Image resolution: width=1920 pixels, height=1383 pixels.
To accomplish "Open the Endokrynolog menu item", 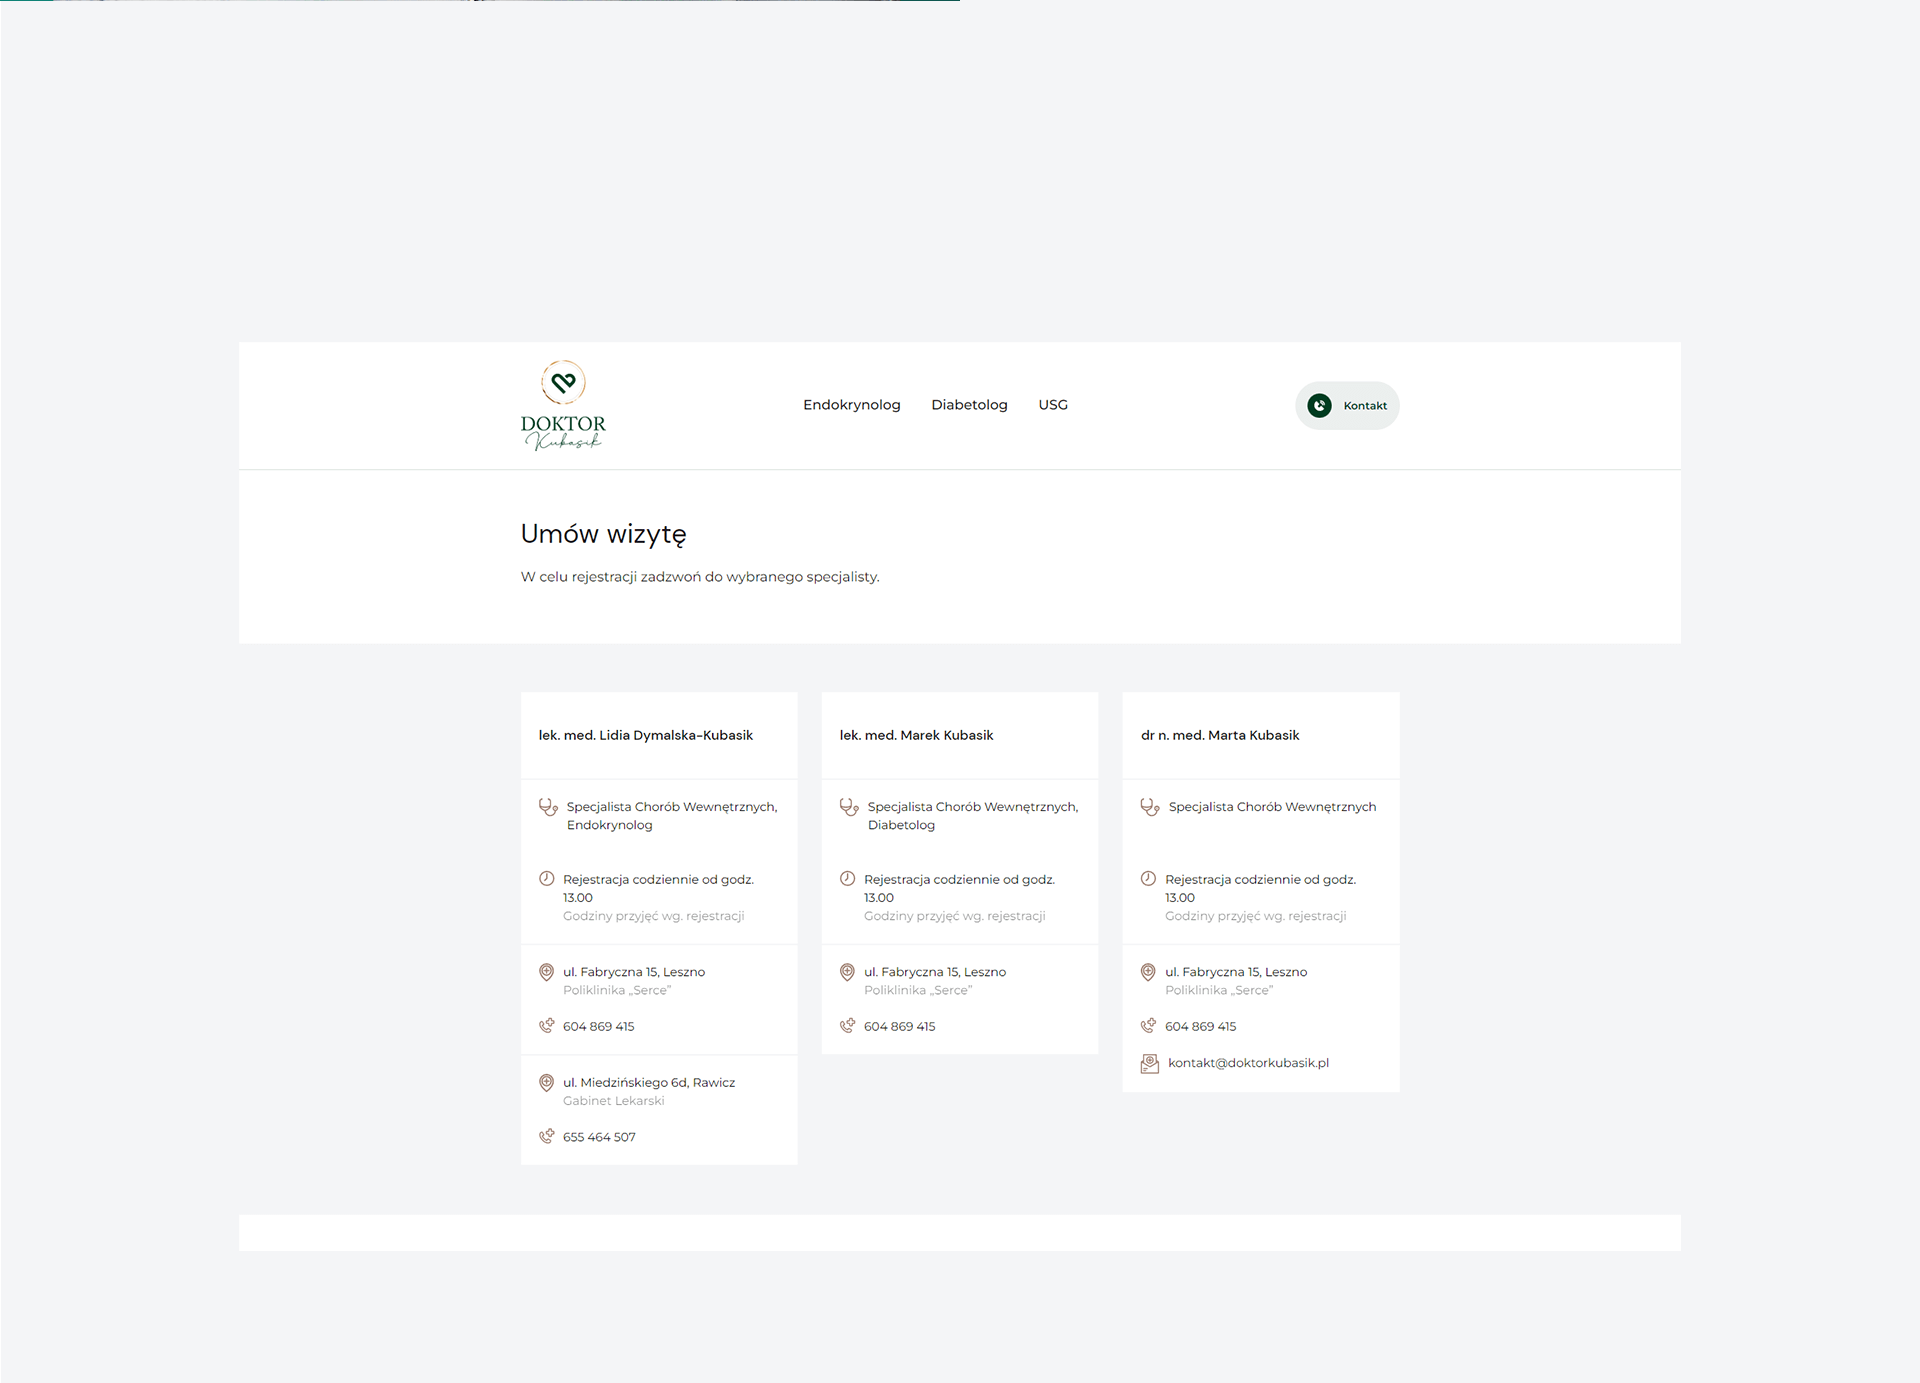I will coord(851,405).
